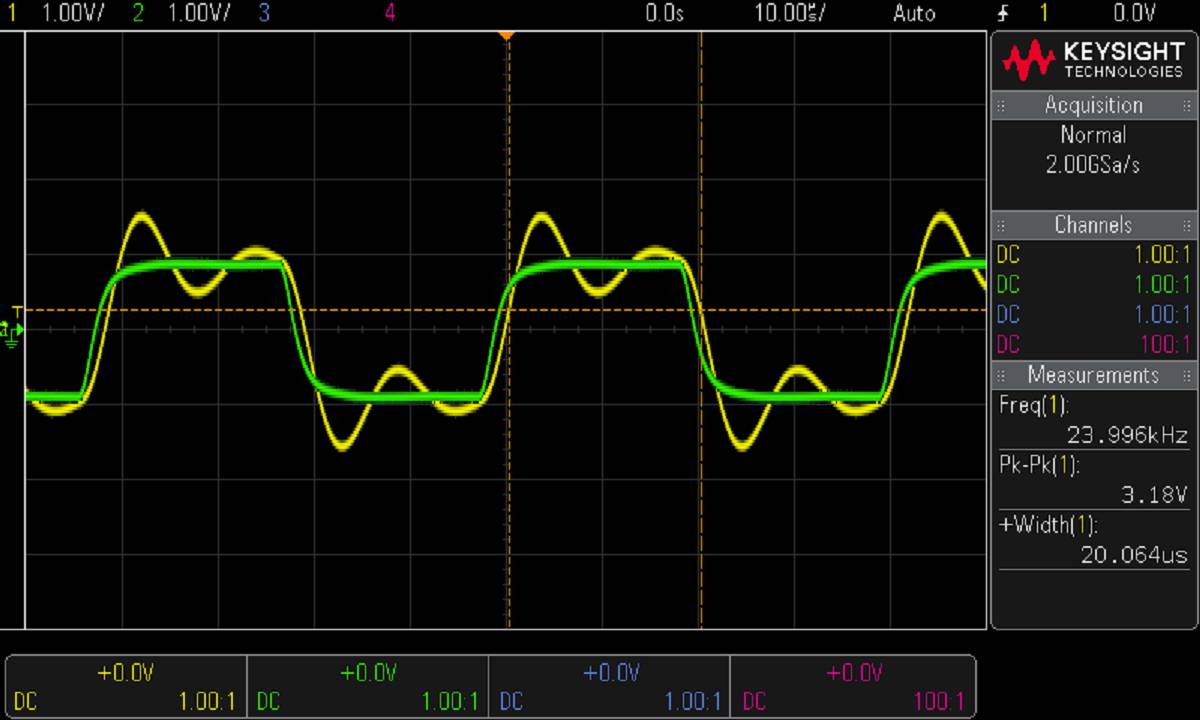Click the 10.00µs/ timebase readout
1200x720 pixels.
click(789, 13)
